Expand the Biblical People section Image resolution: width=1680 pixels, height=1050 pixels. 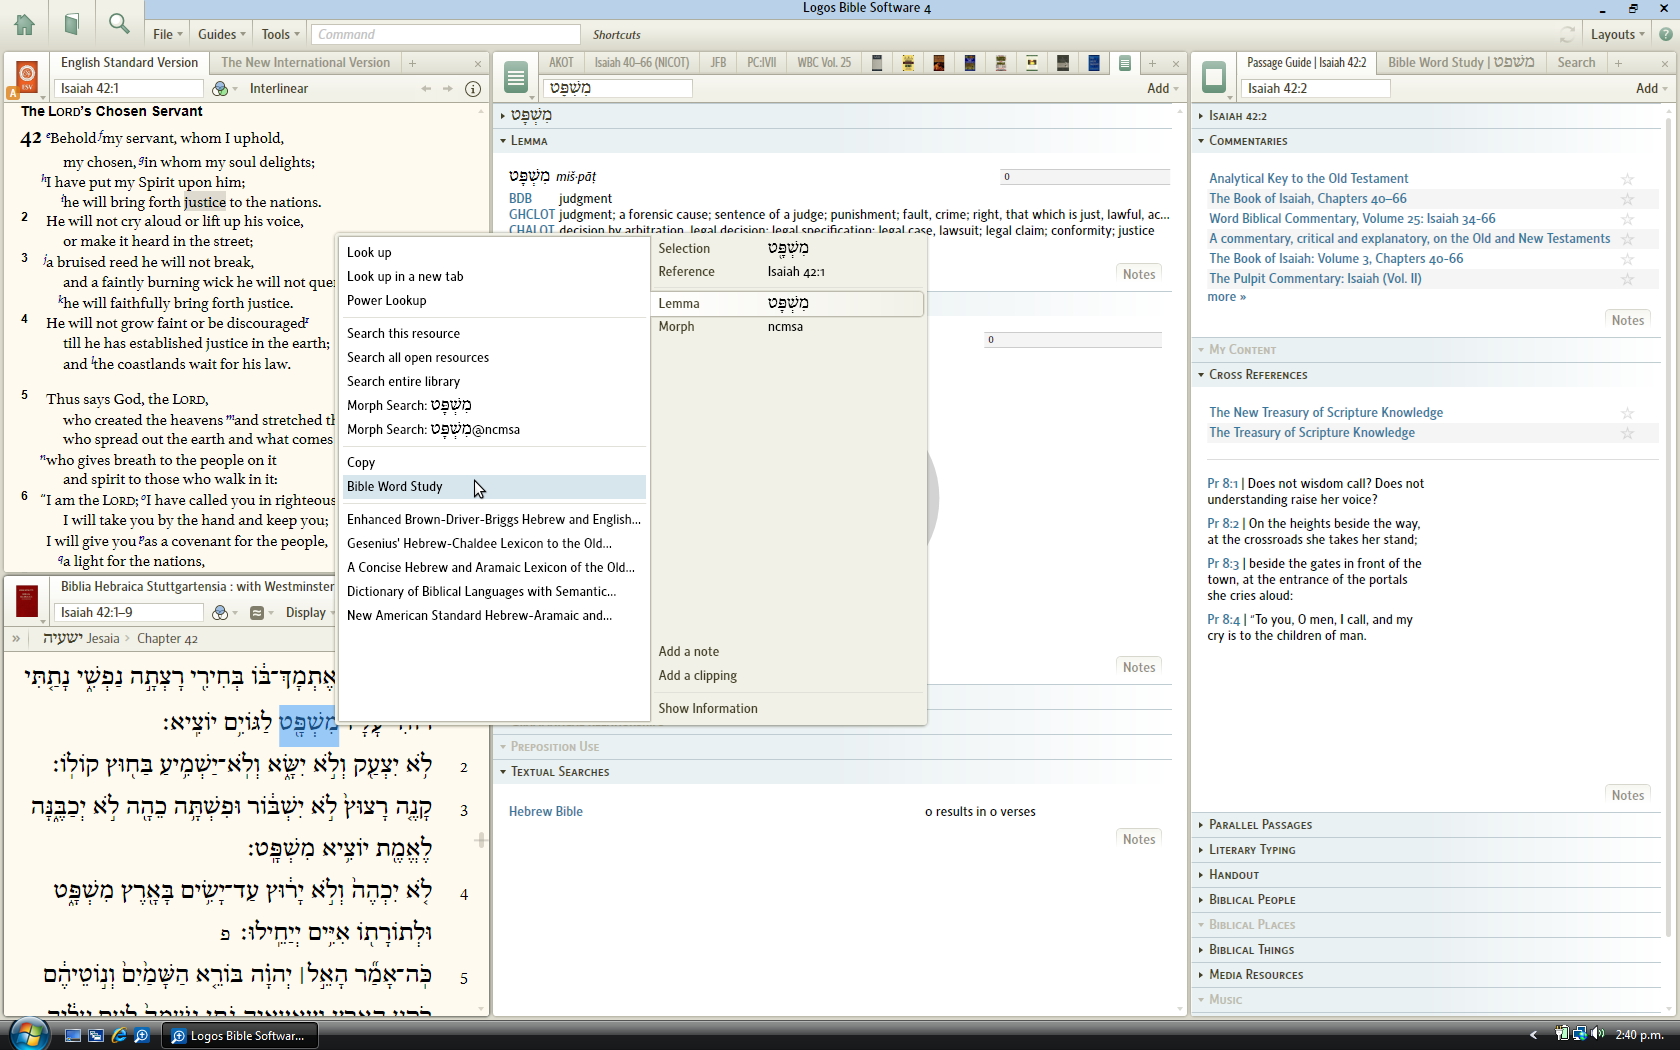1201,900
